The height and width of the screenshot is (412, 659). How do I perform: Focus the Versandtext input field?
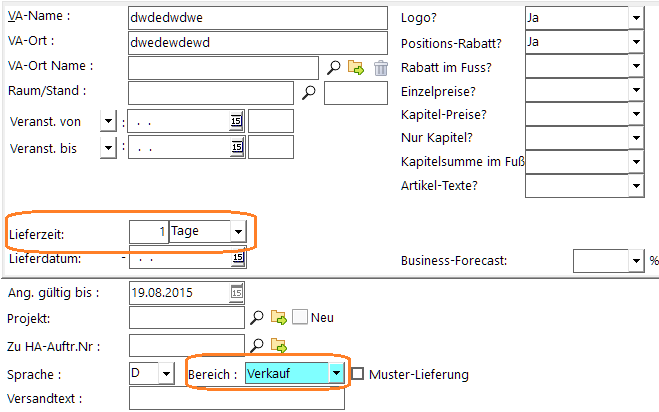pyautogui.click(x=236, y=399)
